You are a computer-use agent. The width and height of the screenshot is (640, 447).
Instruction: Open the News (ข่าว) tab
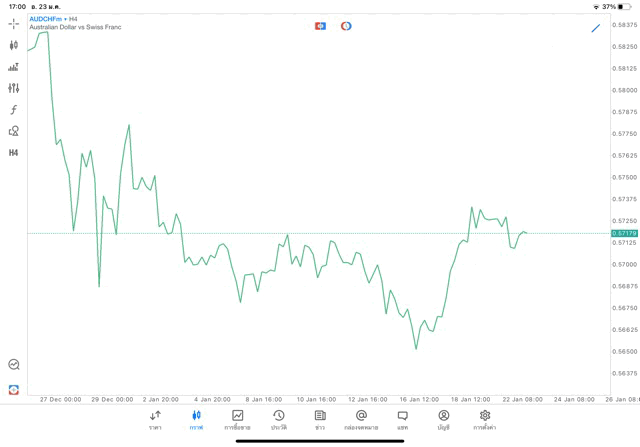pos(320,420)
